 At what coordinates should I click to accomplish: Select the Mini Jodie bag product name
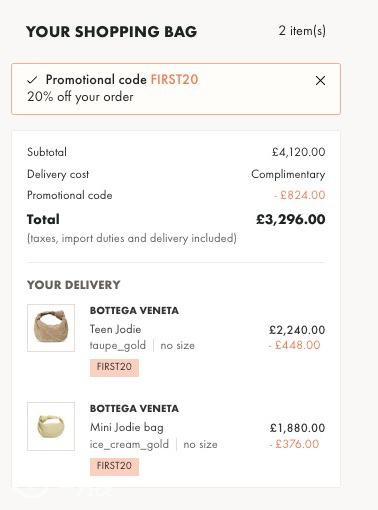click(x=127, y=427)
